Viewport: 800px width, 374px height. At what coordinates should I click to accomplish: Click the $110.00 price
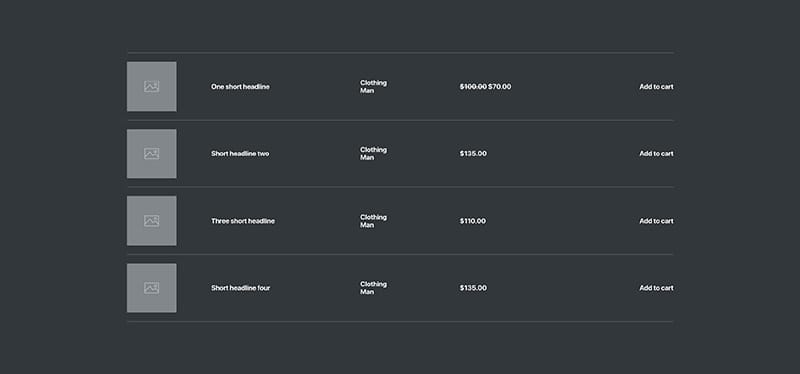click(x=472, y=221)
